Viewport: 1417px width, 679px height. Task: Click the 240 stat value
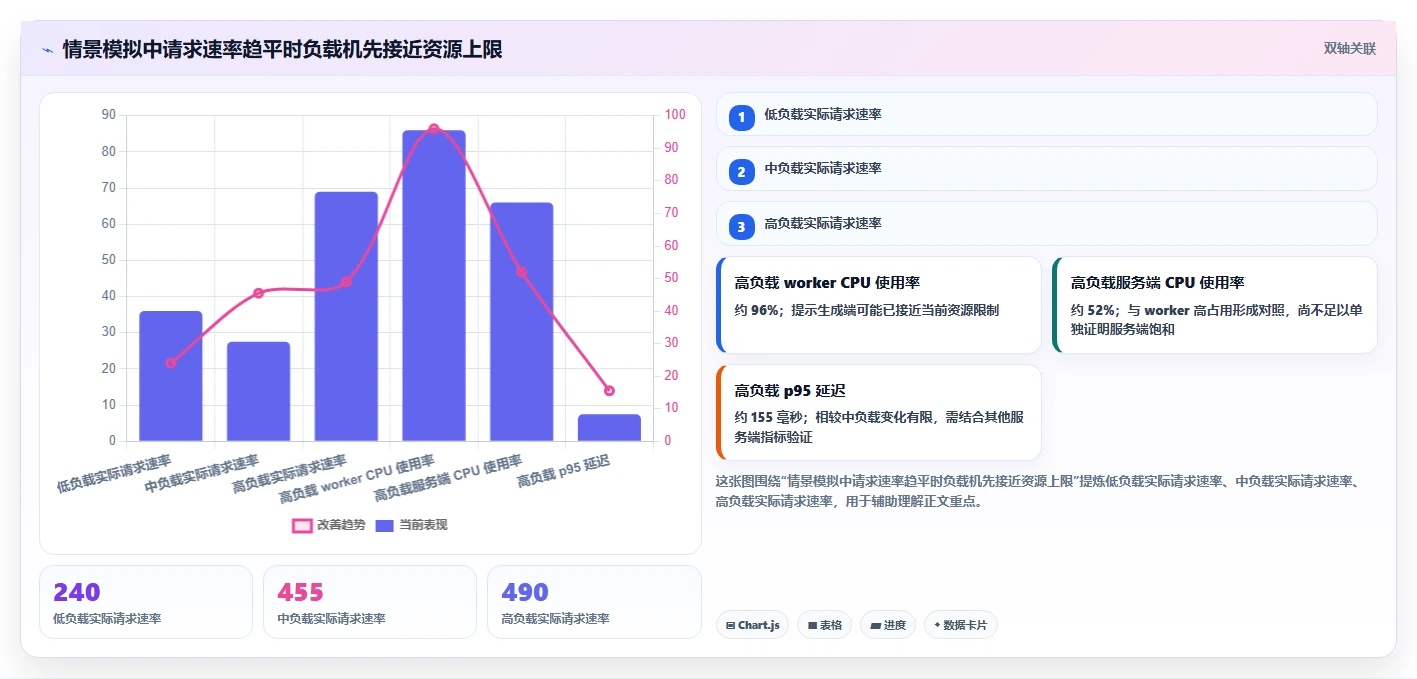77,592
